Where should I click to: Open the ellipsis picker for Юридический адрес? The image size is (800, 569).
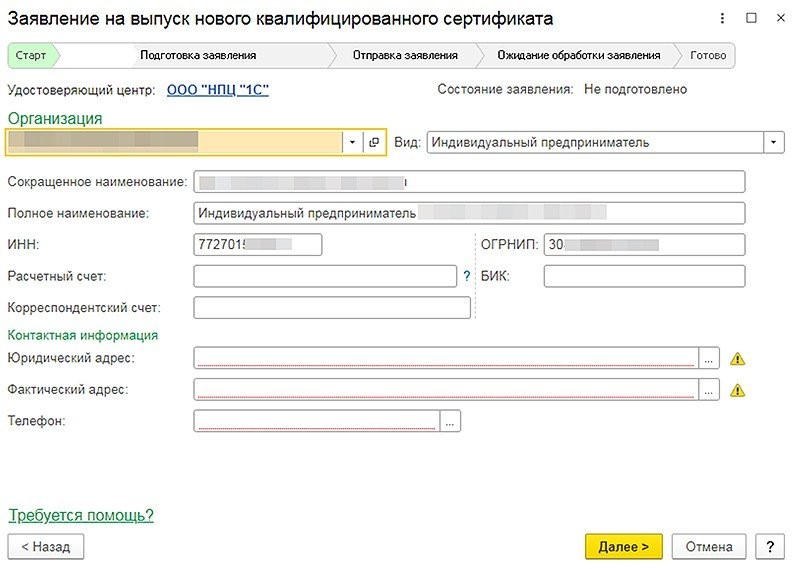click(x=709, y=359)
